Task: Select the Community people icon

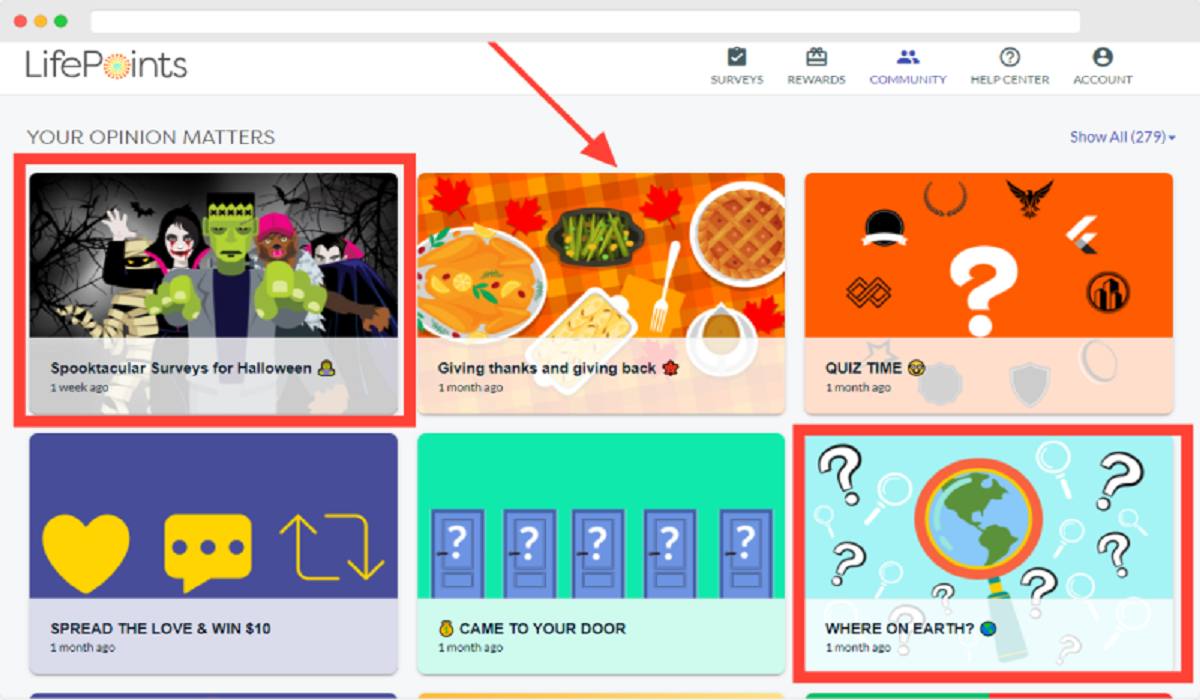Action: point(907,57)
